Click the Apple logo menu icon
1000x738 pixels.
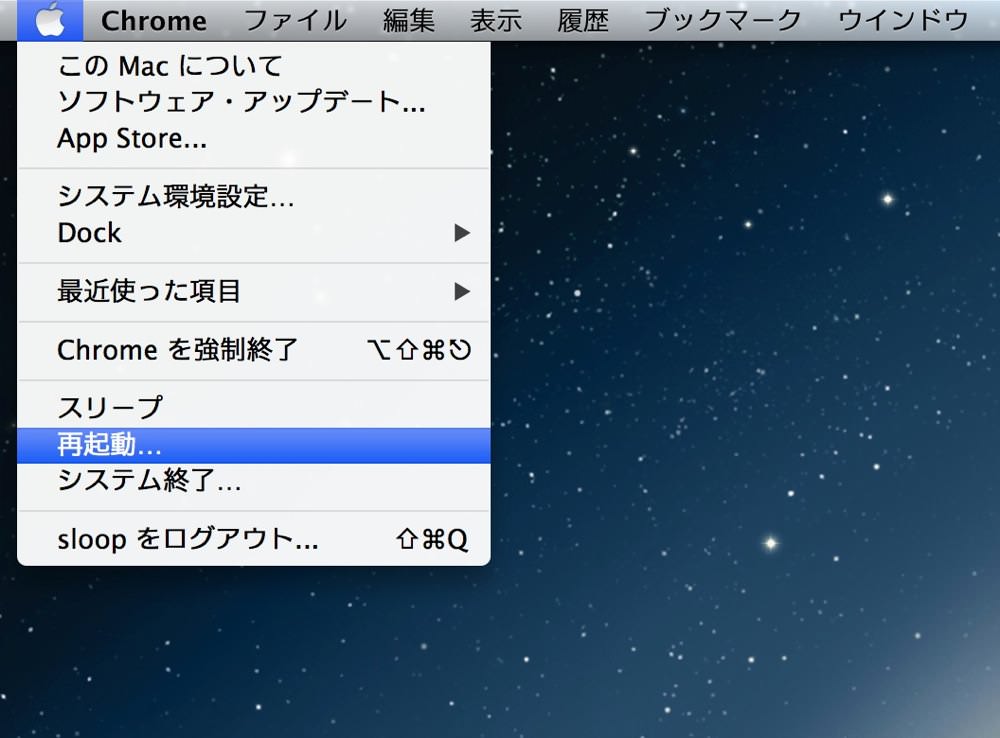(x=50, y=20)
